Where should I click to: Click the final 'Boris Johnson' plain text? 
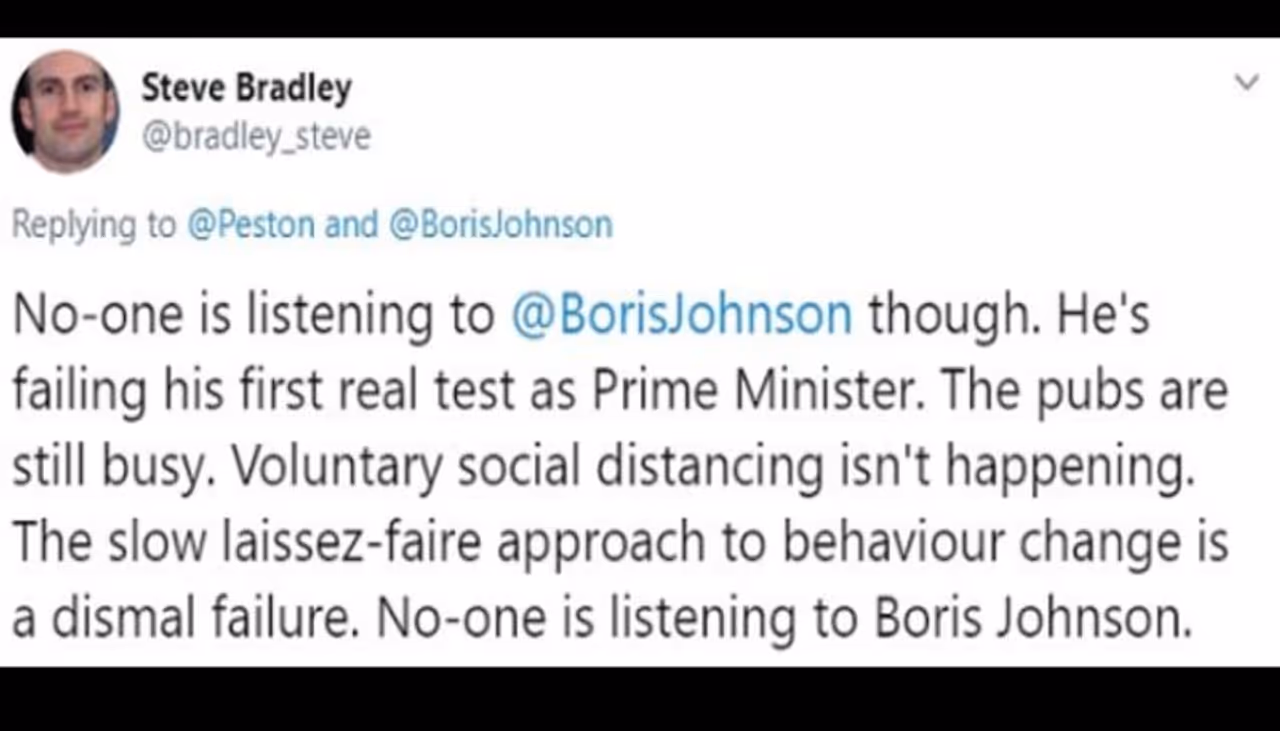coord(1034,620)
